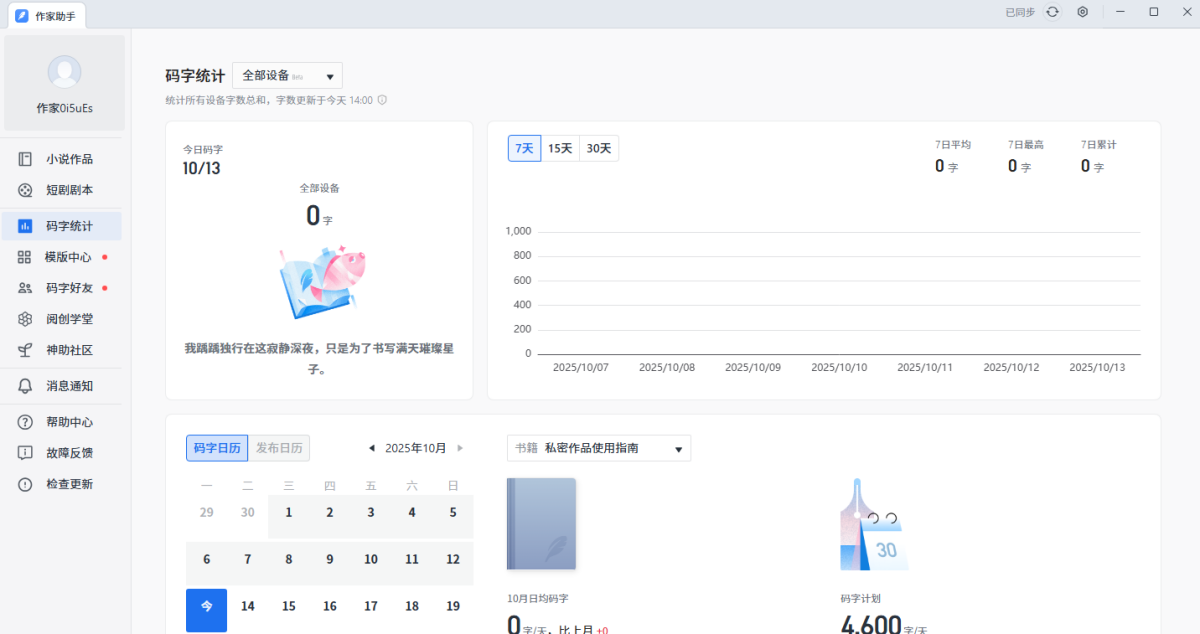The width and height of the screenshot is (1200, 634).
Task: Go to 模版中心 in the sidebar
Action: pos(68,257)
